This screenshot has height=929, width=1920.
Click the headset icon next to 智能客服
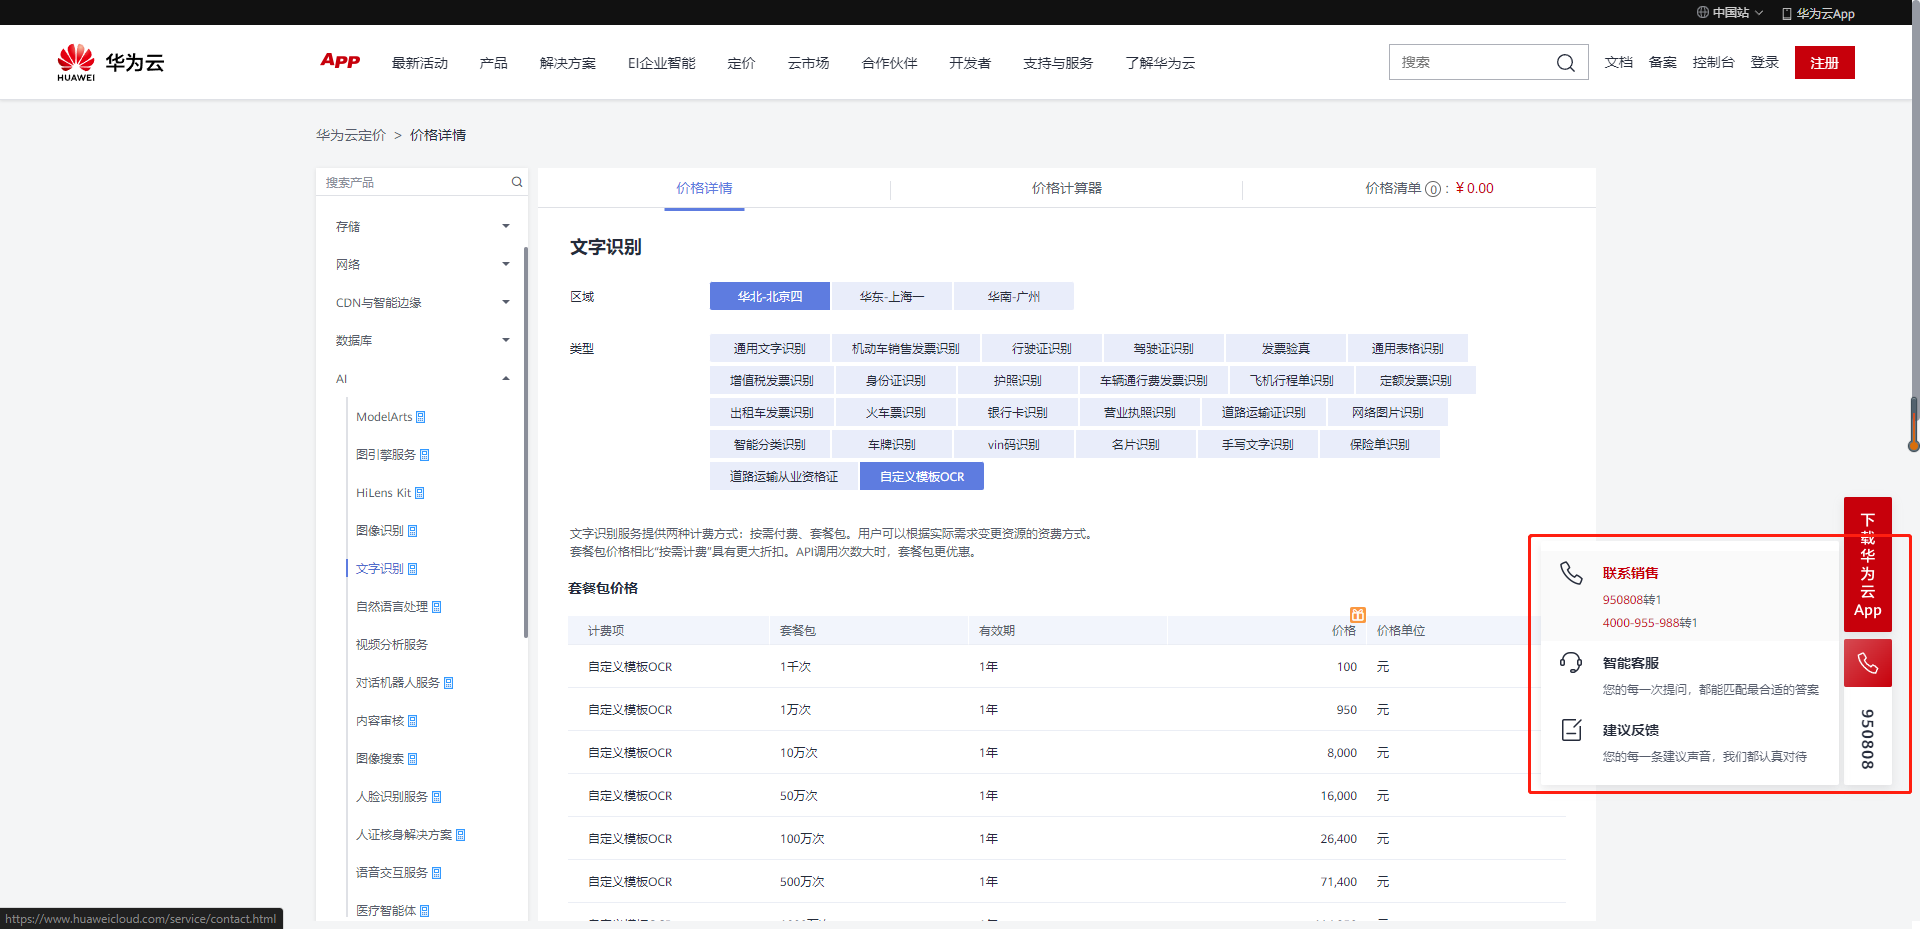point(1572,662)
